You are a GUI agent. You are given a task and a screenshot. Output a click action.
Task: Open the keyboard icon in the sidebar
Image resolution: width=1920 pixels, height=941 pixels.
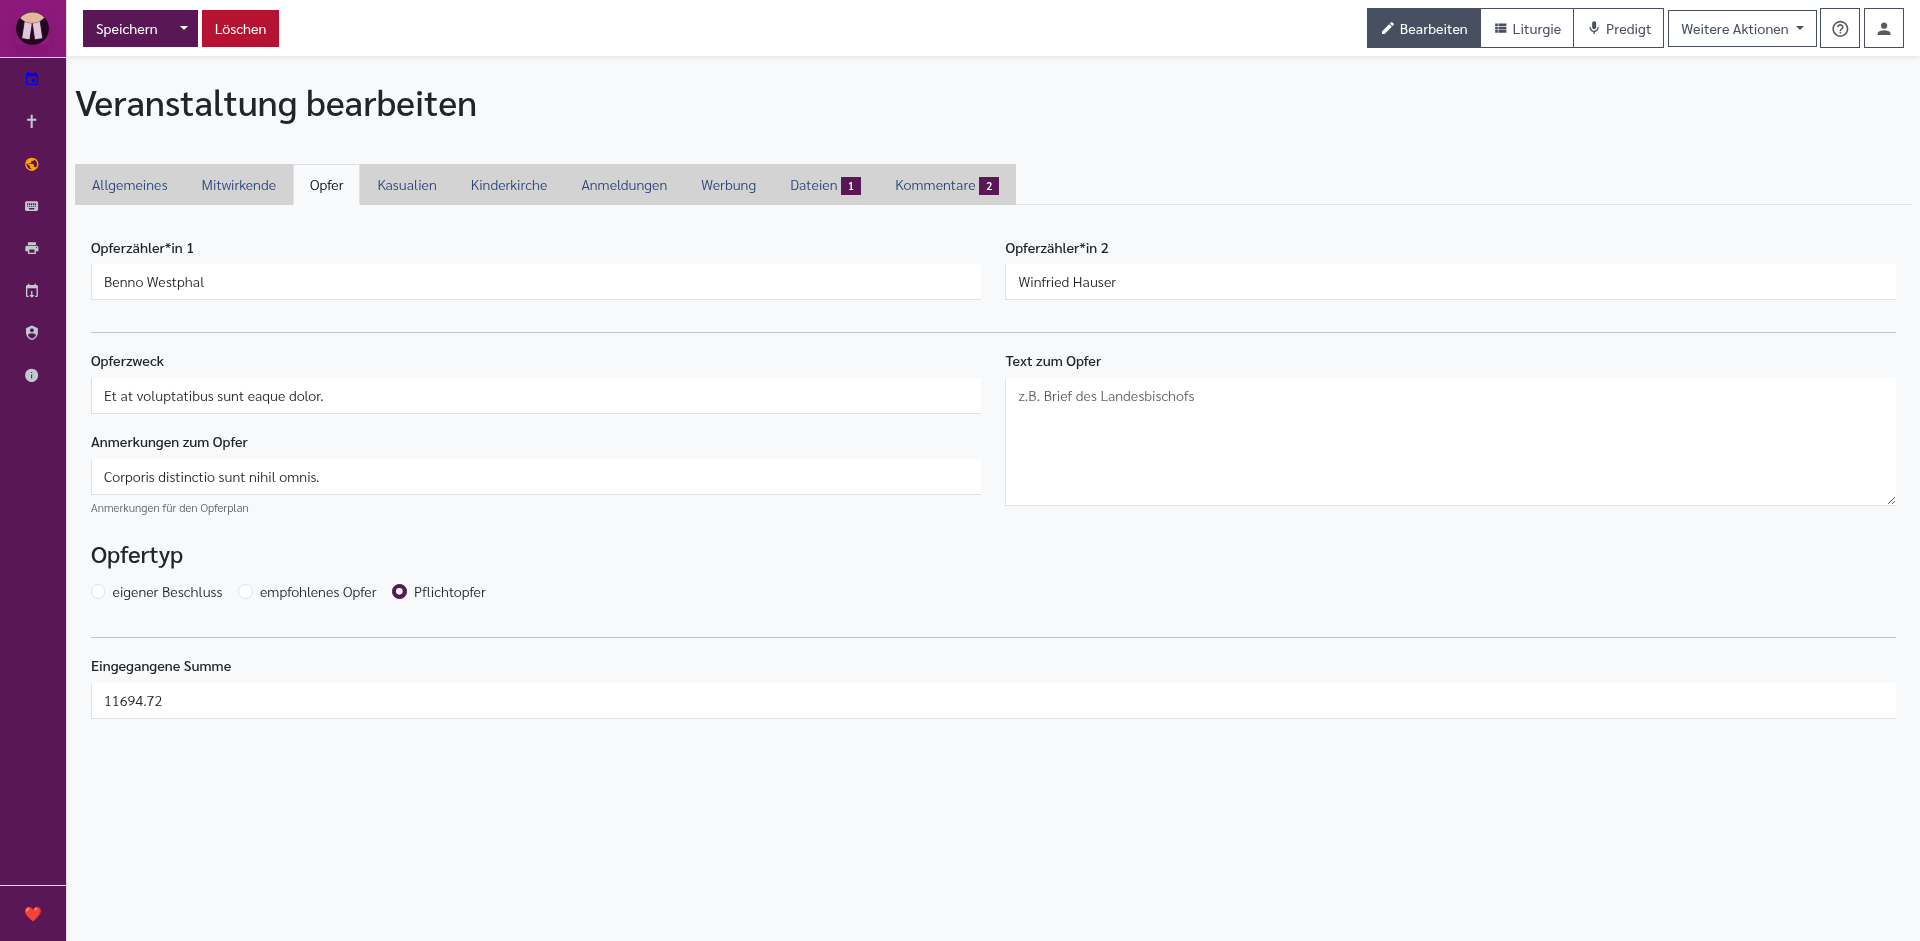pos(32,206)
